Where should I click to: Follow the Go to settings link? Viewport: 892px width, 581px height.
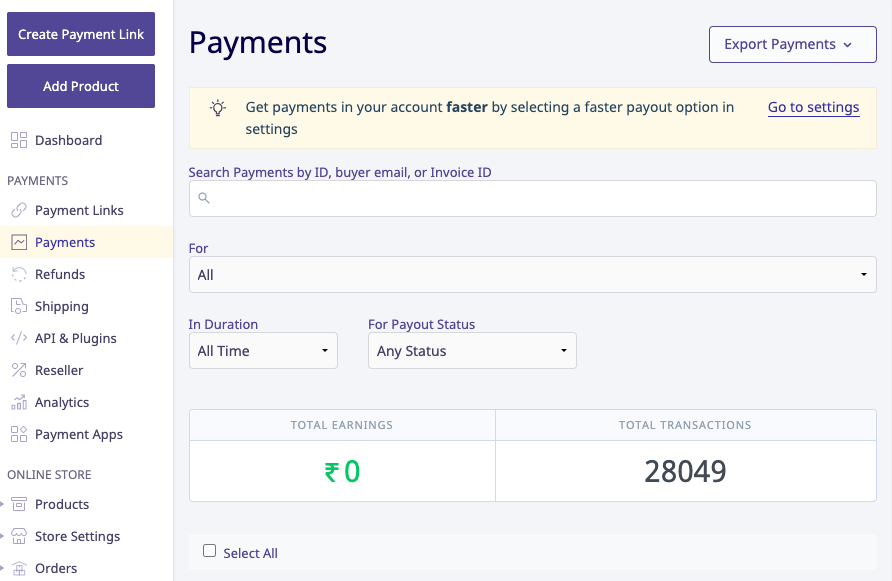point(813,107)
